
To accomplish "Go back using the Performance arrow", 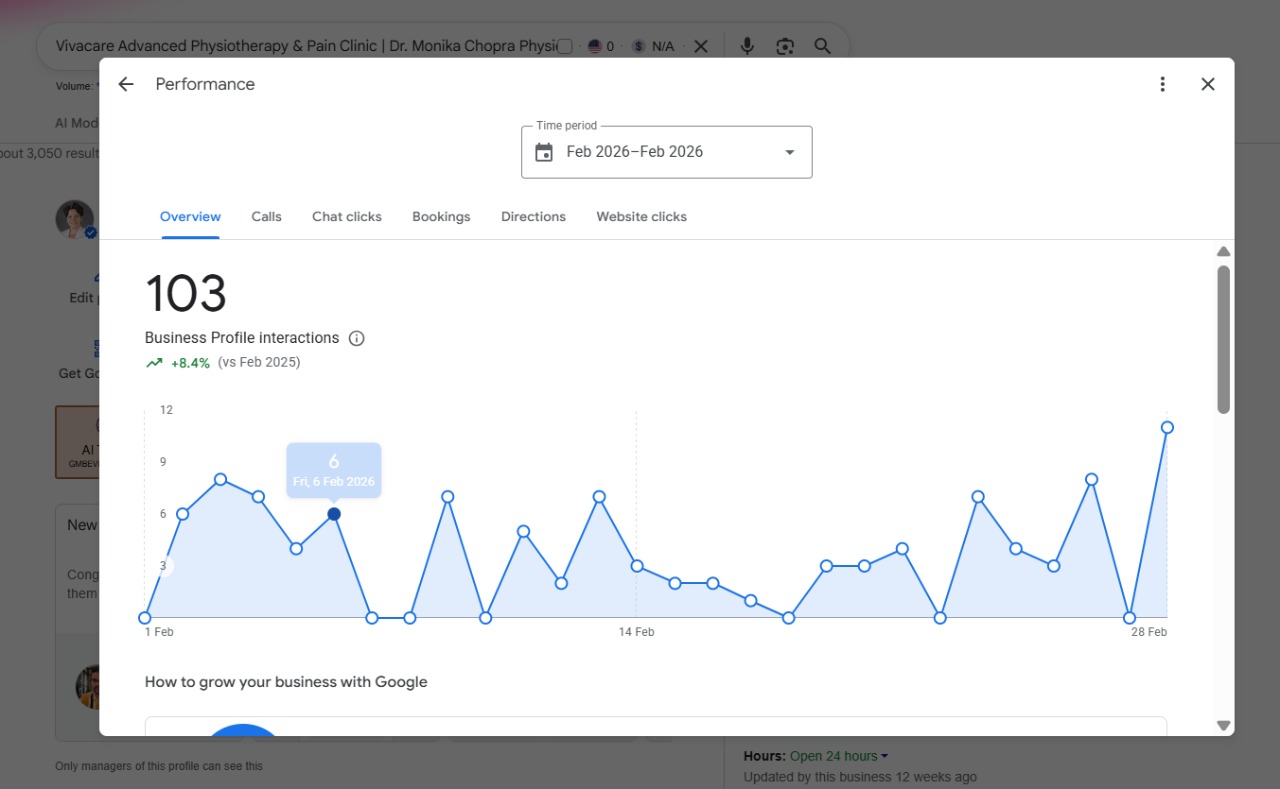I will 126,84.
